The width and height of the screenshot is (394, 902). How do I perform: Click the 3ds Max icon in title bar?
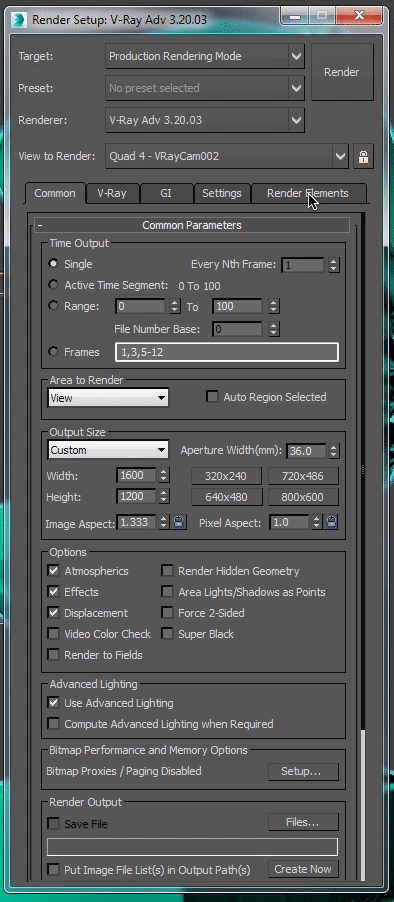point(20,19)
